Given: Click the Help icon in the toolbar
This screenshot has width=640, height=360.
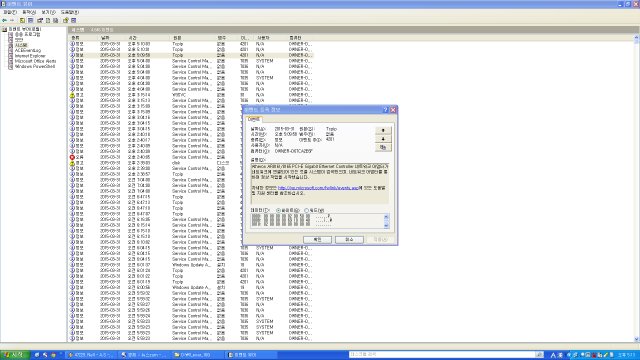Looking at the screenshot, I should 65,20.
